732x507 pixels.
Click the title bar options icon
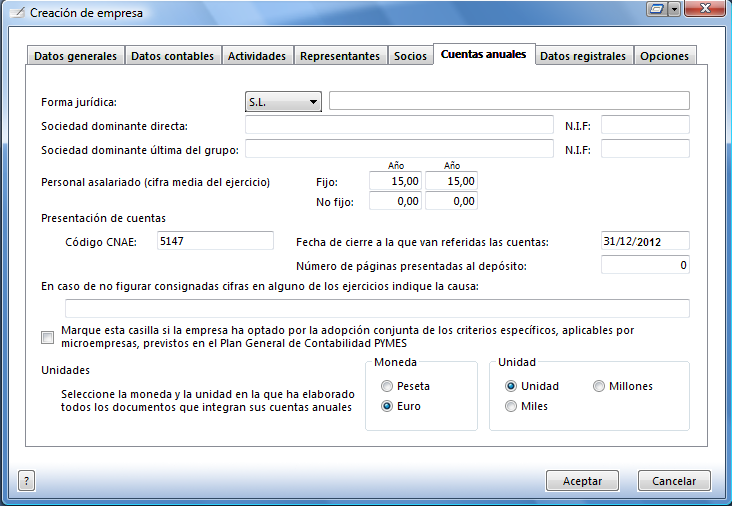click(x=657, y=10)
